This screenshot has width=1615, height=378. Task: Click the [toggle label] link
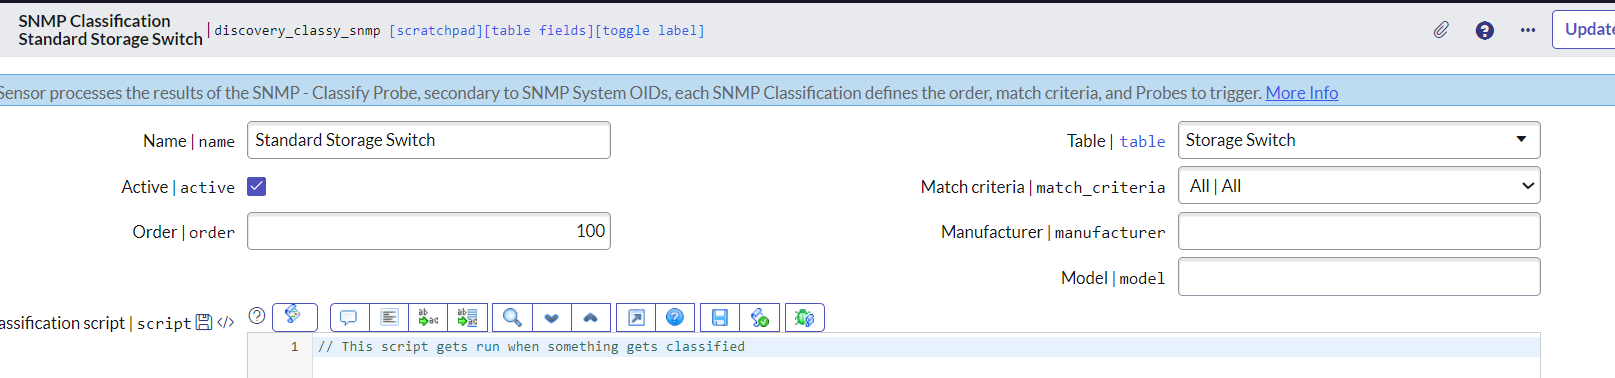click(x=650, y=31)
